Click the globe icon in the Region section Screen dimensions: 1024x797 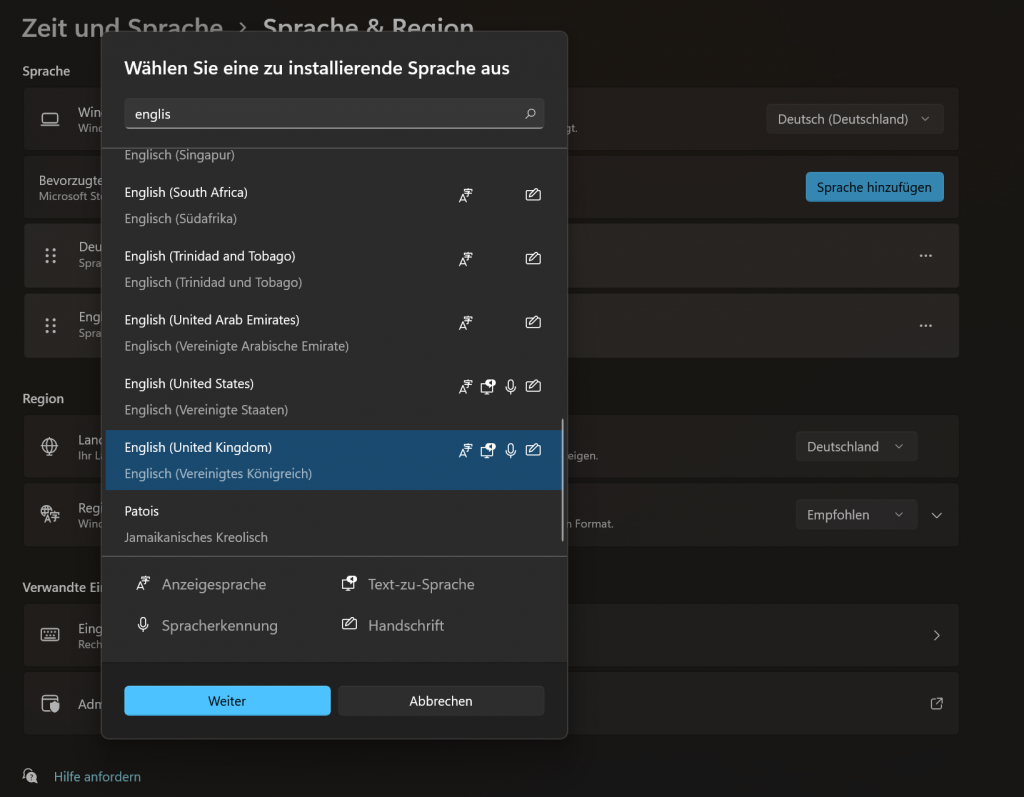click(50, 446)
